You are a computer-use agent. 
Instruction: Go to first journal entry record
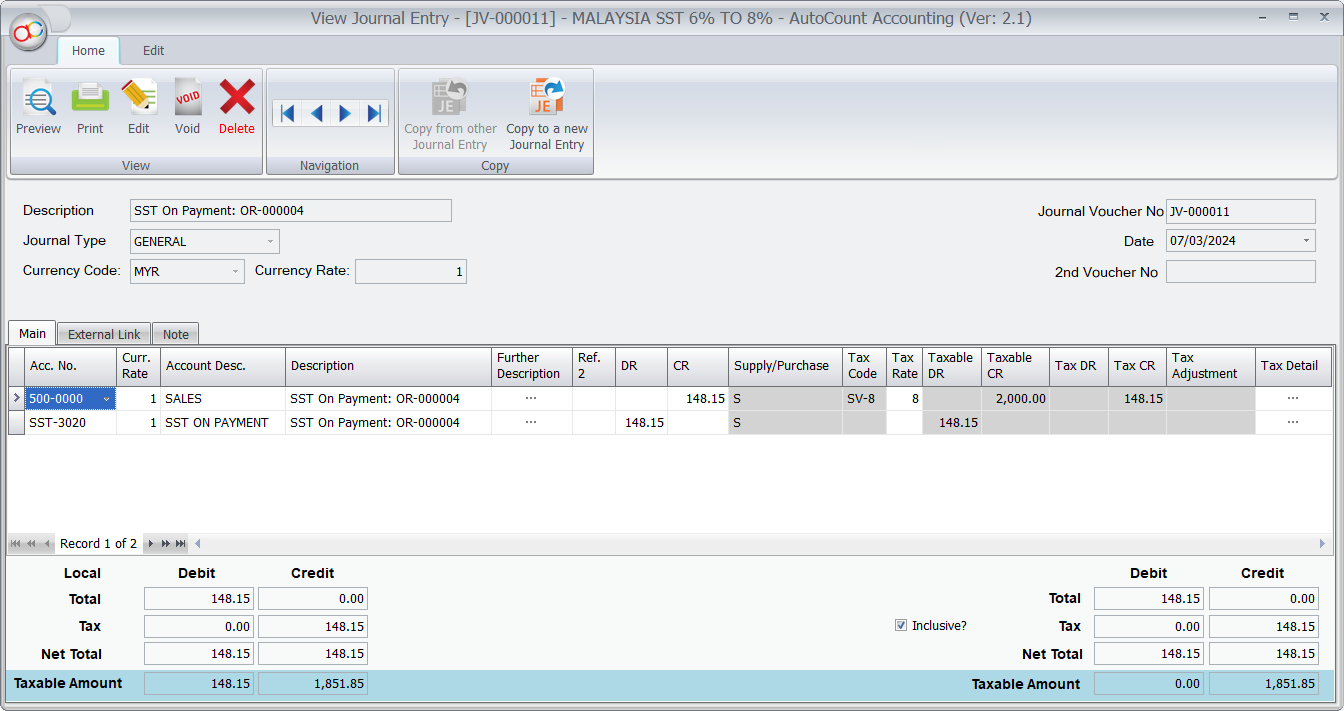click(287, 113)
